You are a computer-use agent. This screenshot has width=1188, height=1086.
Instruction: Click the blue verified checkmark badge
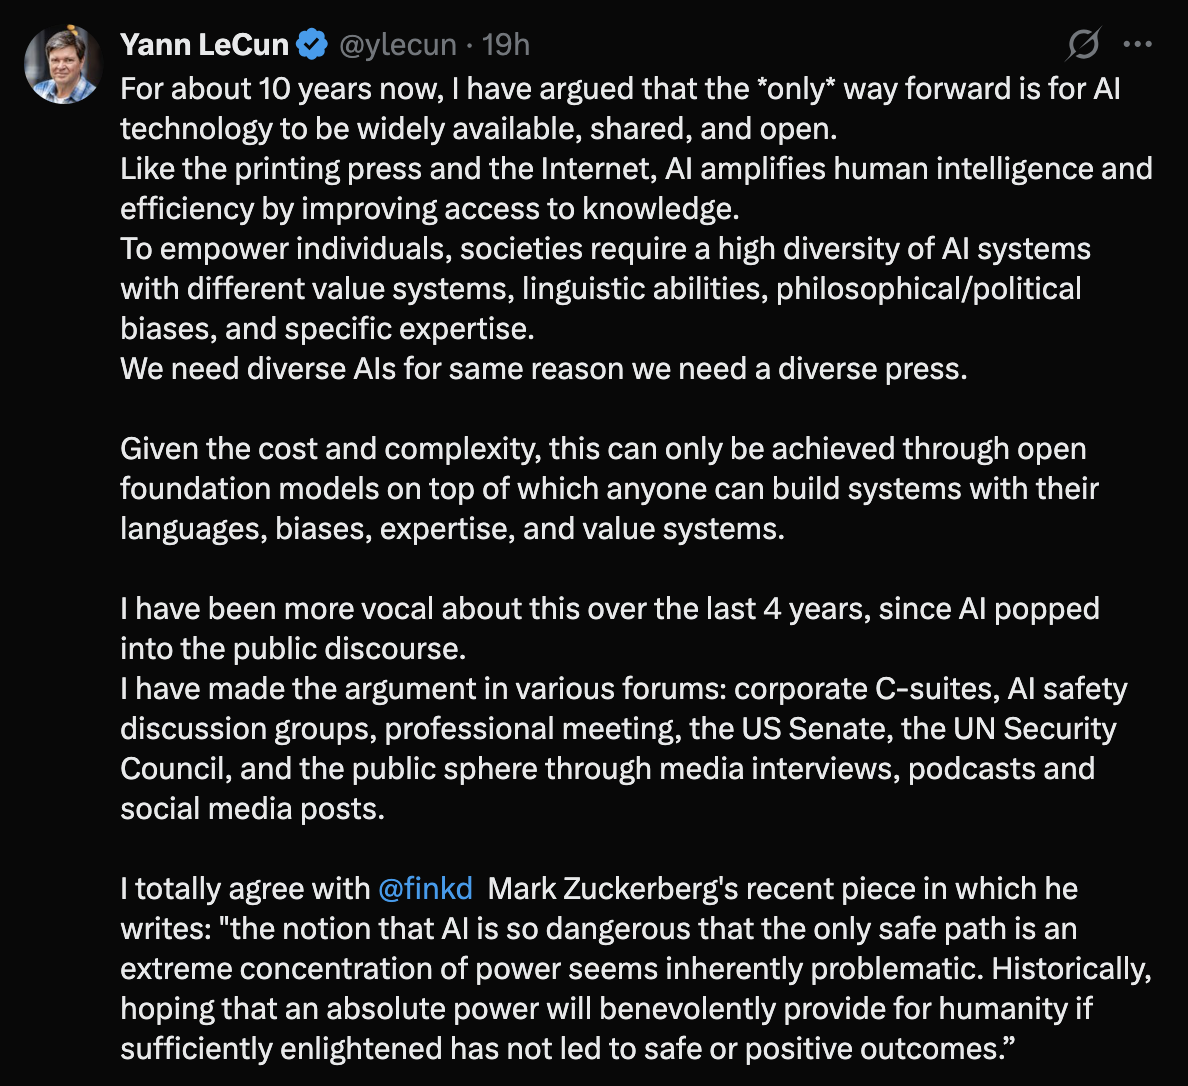[311, 45]
